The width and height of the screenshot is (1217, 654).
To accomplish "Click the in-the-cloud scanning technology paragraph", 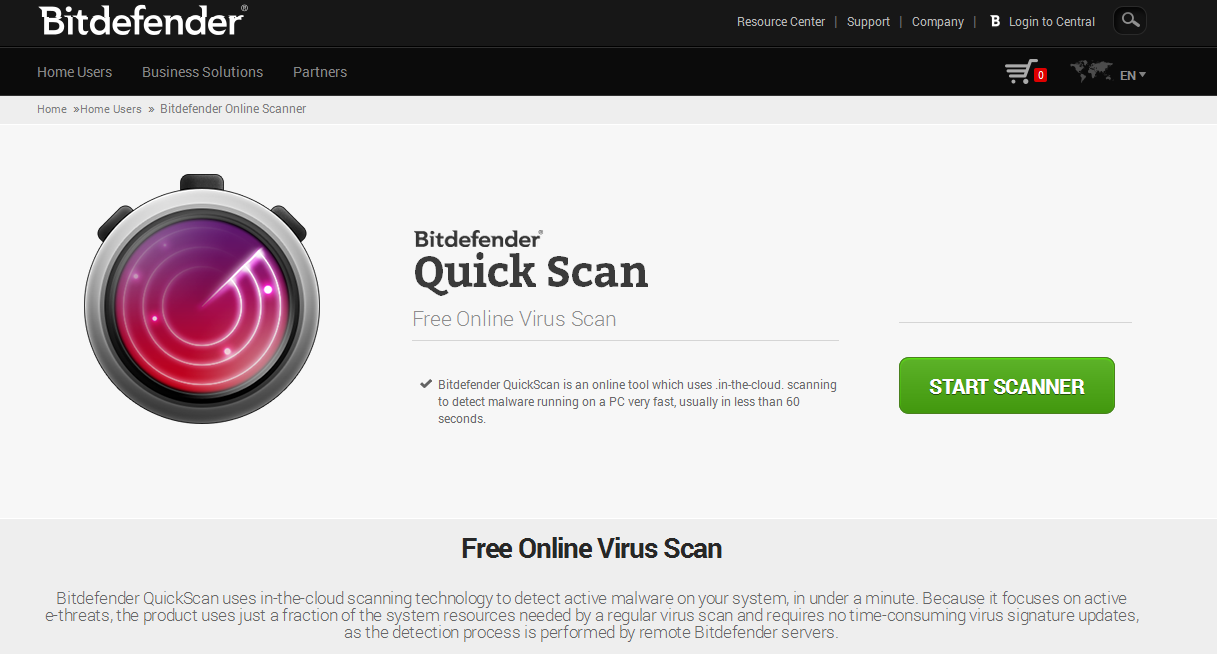I will (592, 615).
